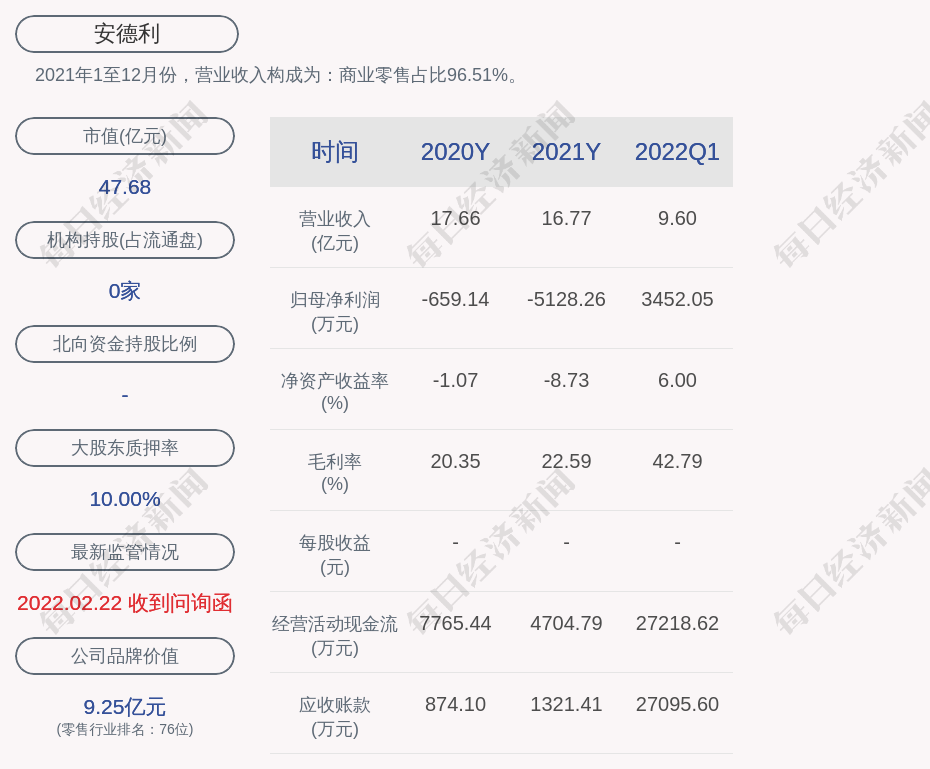
Task: Select the 2020Y column header
Action: [x=455, y=152]
